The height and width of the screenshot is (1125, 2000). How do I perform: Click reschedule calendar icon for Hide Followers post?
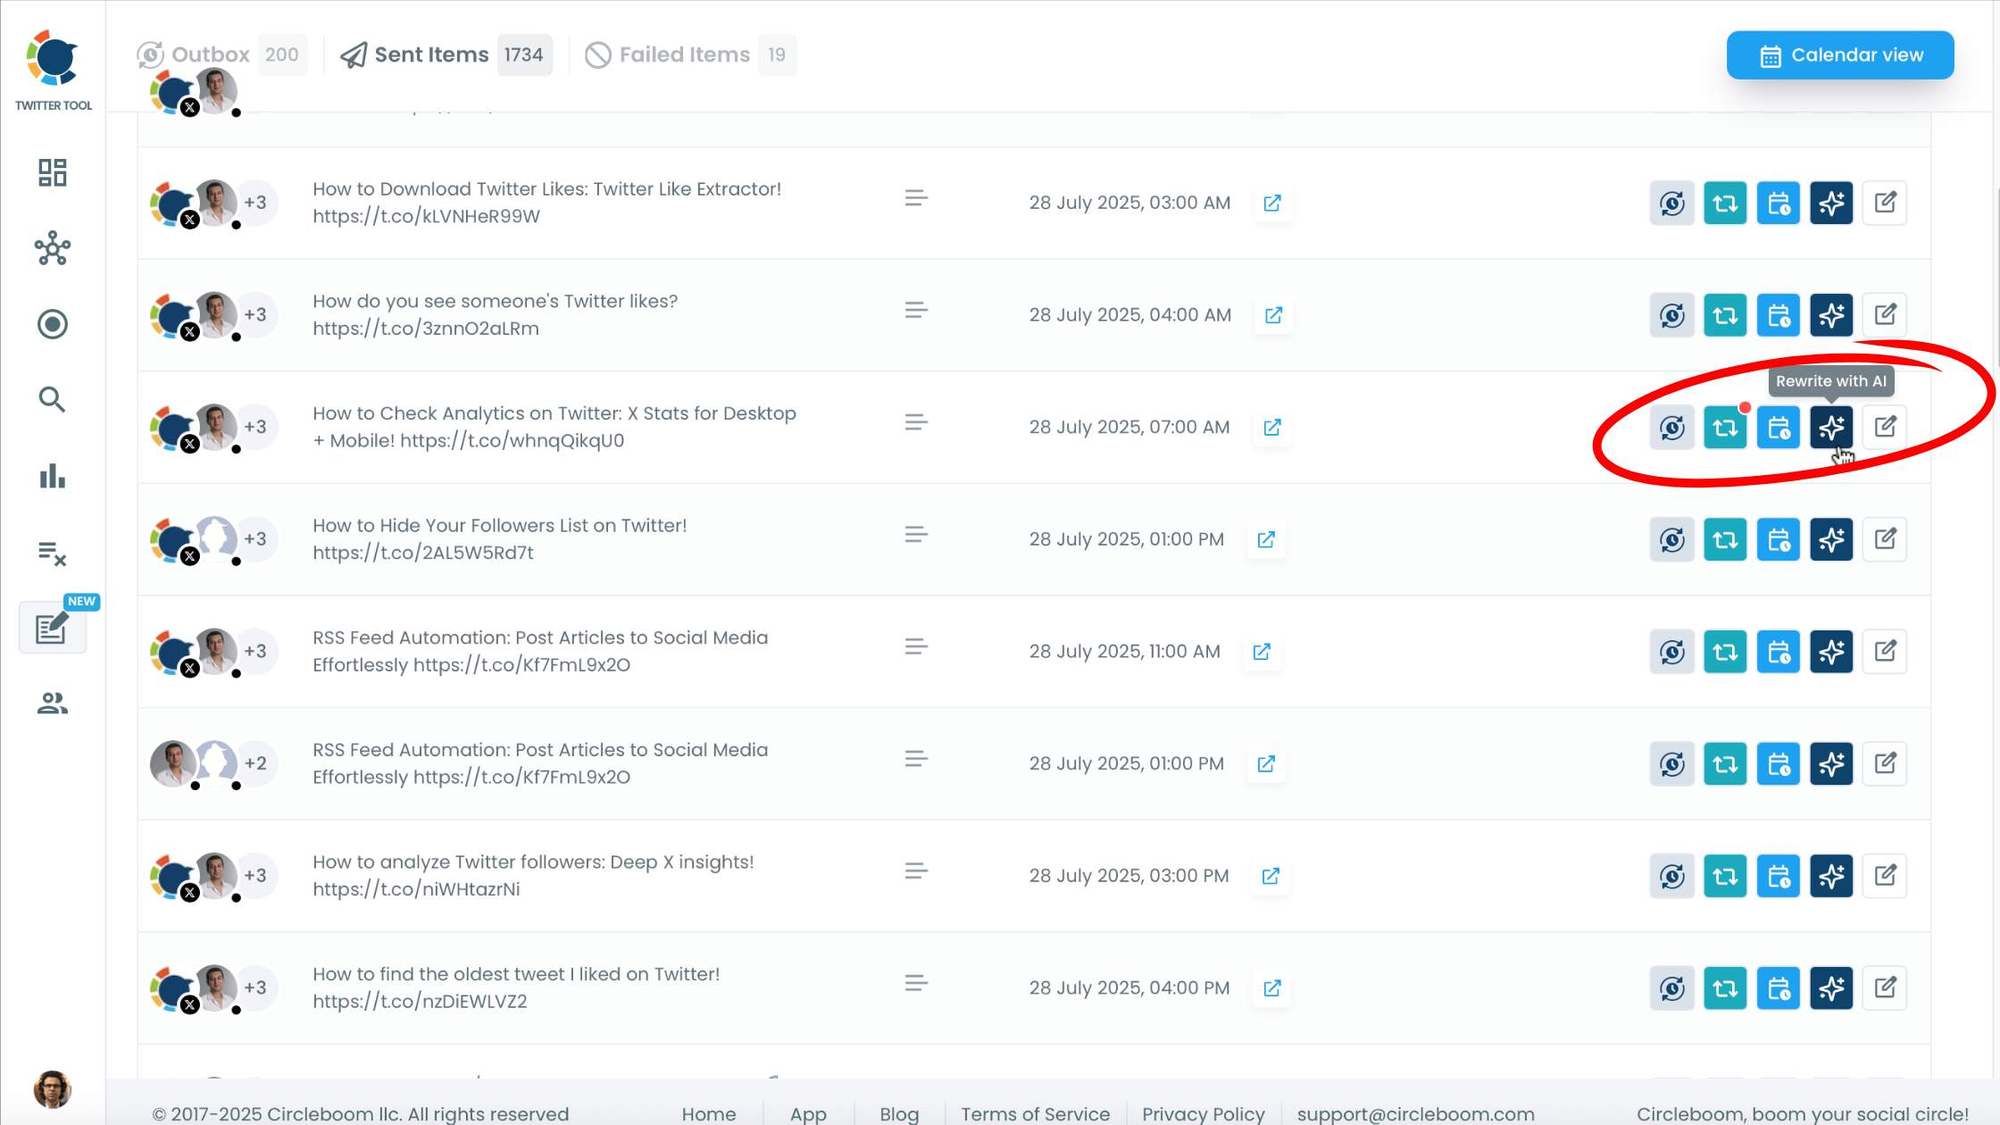tap(1778, 540)
